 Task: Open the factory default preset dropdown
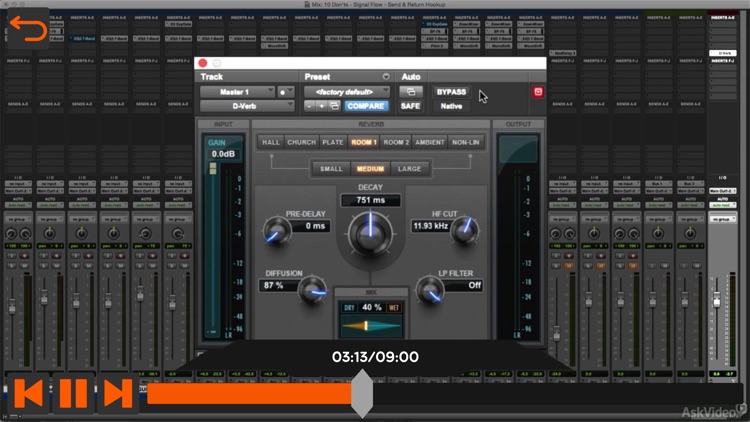coord(347,92)
